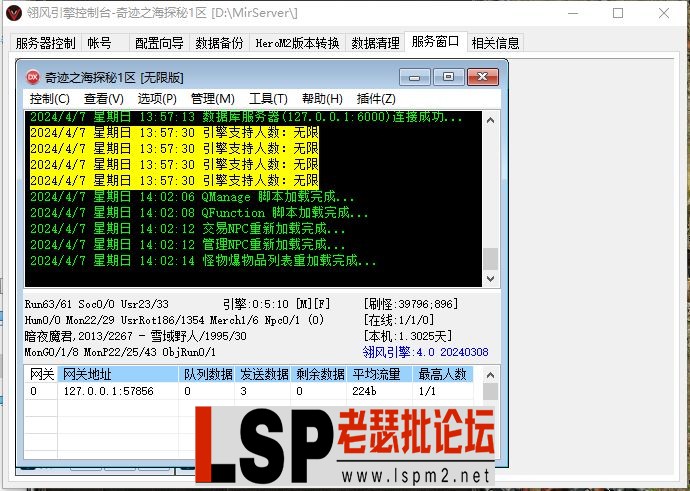Screen dimensions: 690x491
Task: Click the 网关地址 column header
Action: click(x=118, y=374)
